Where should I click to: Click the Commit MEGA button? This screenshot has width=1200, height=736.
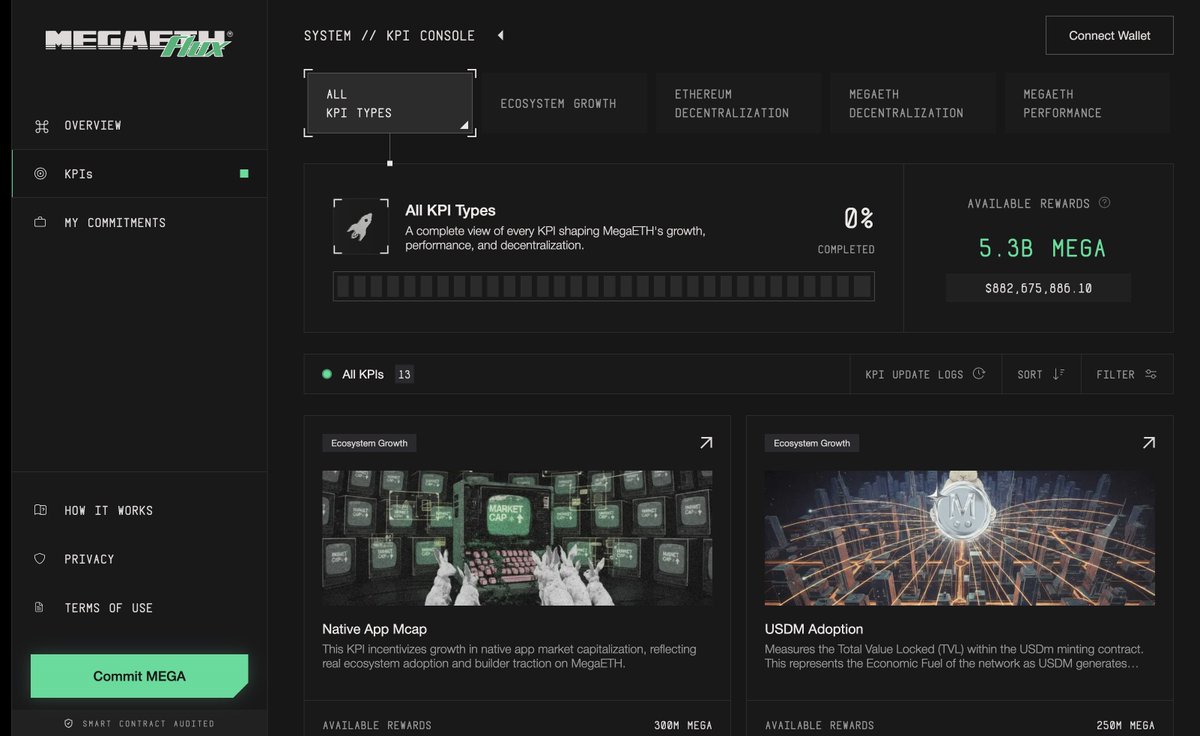139,676
